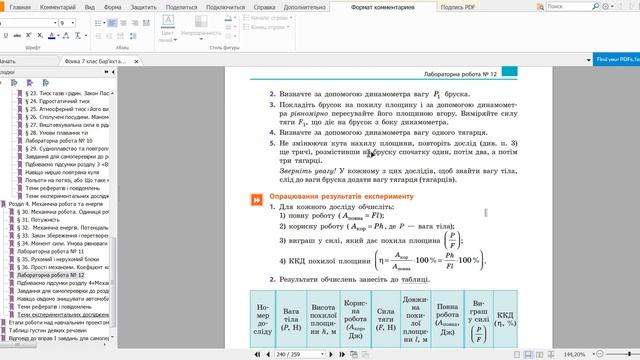Open the tab list dropdown arrow
Screen dimensions: 640x360
tap(588, 60)
